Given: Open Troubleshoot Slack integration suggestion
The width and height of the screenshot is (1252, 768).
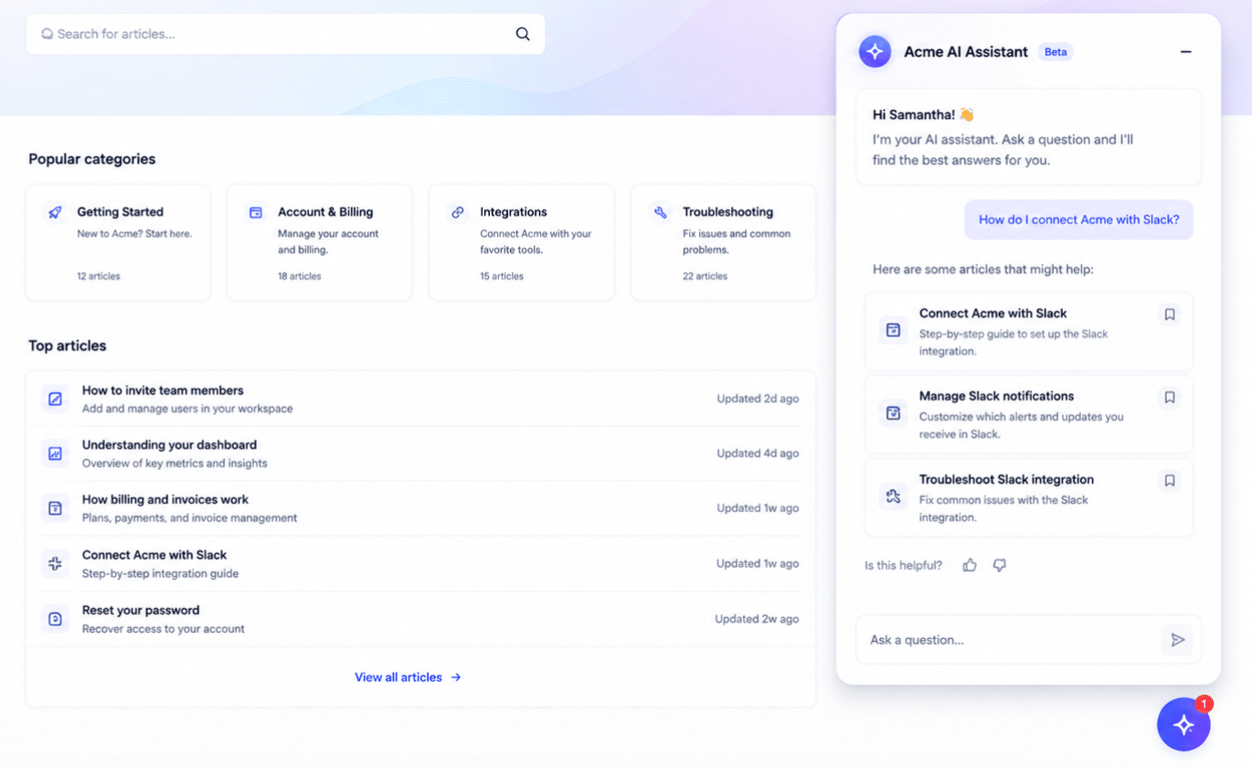Looking at the screenshot, I should 1029,497.
